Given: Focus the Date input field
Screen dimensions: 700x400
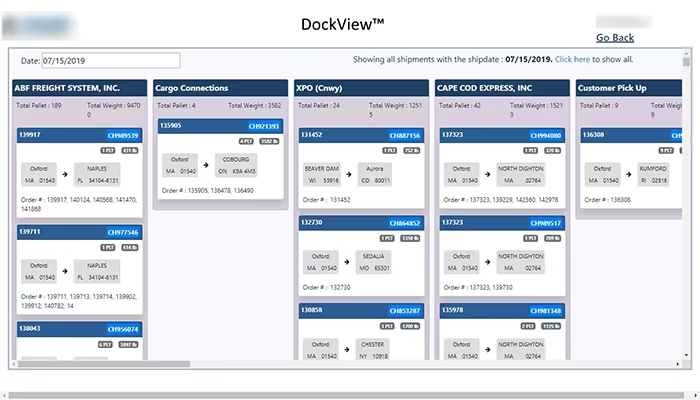Looking at the screenshot, I should click(111, 61).
